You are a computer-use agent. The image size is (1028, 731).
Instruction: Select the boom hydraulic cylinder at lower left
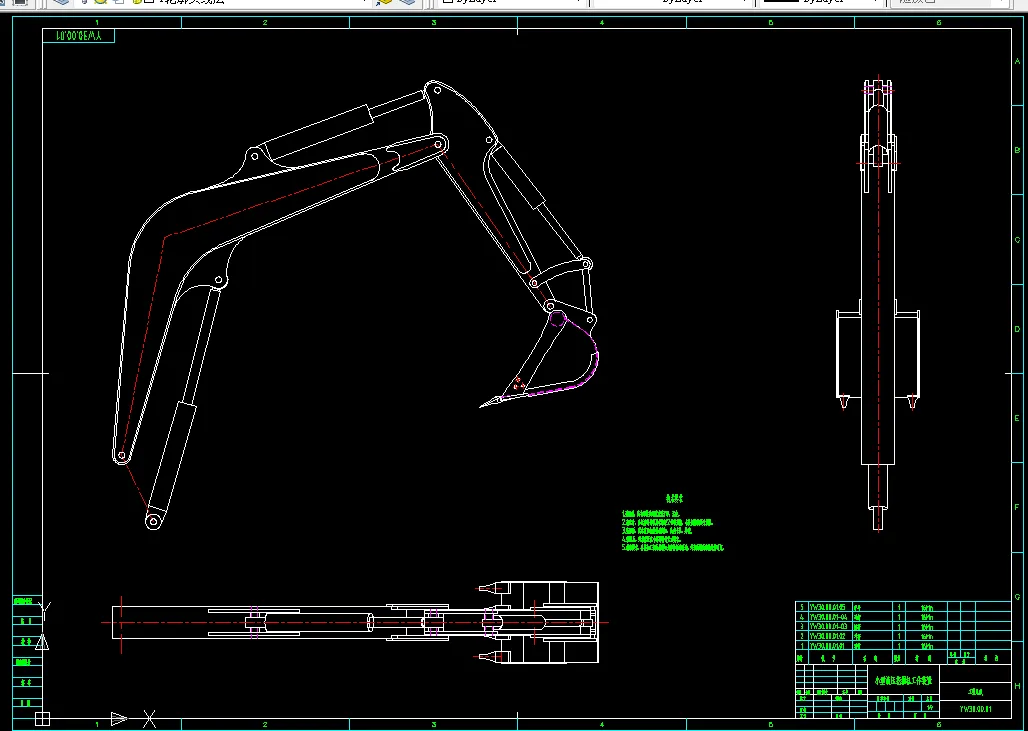[182, 405]
